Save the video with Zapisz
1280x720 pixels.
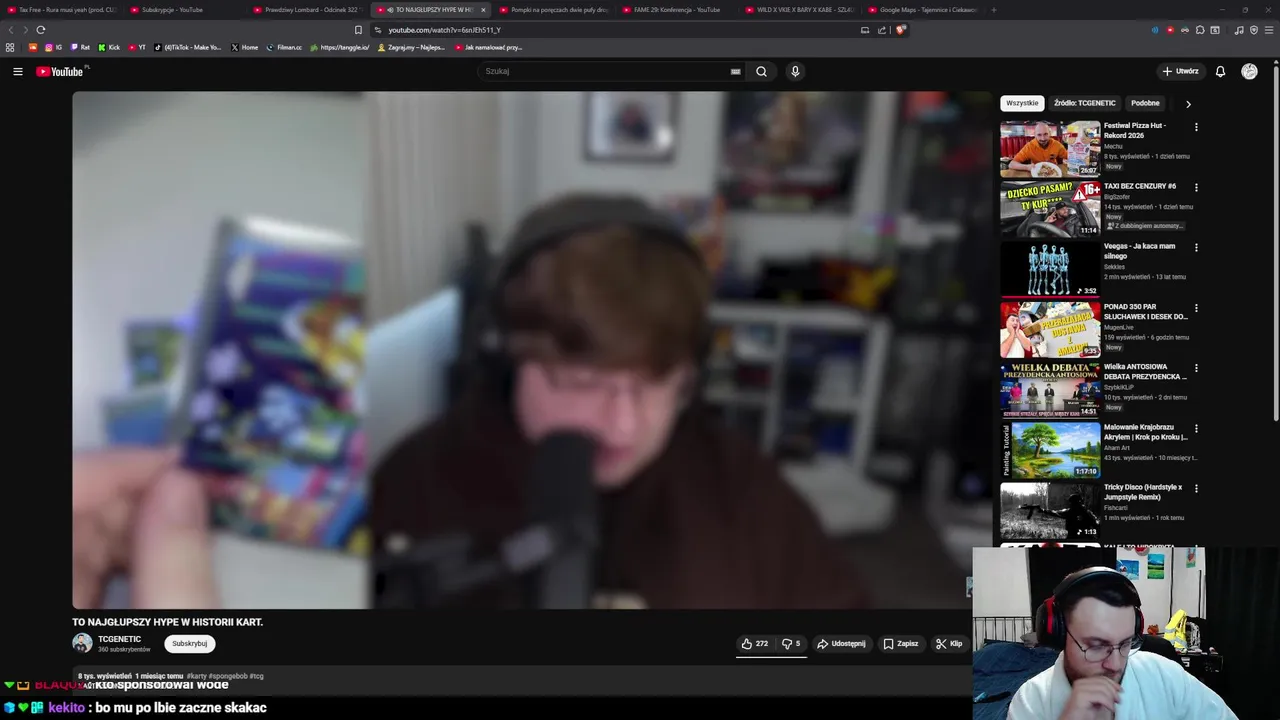(900, 644)
